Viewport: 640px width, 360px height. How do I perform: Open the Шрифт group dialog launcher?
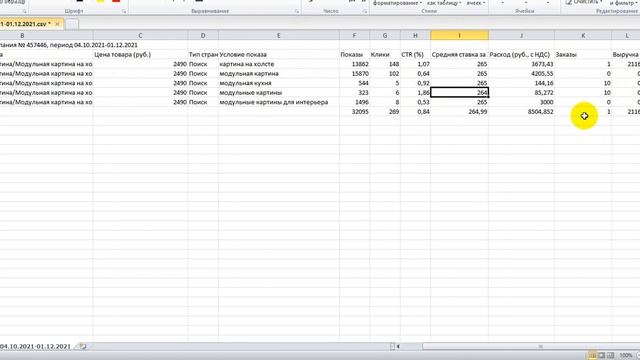point(124,11)
